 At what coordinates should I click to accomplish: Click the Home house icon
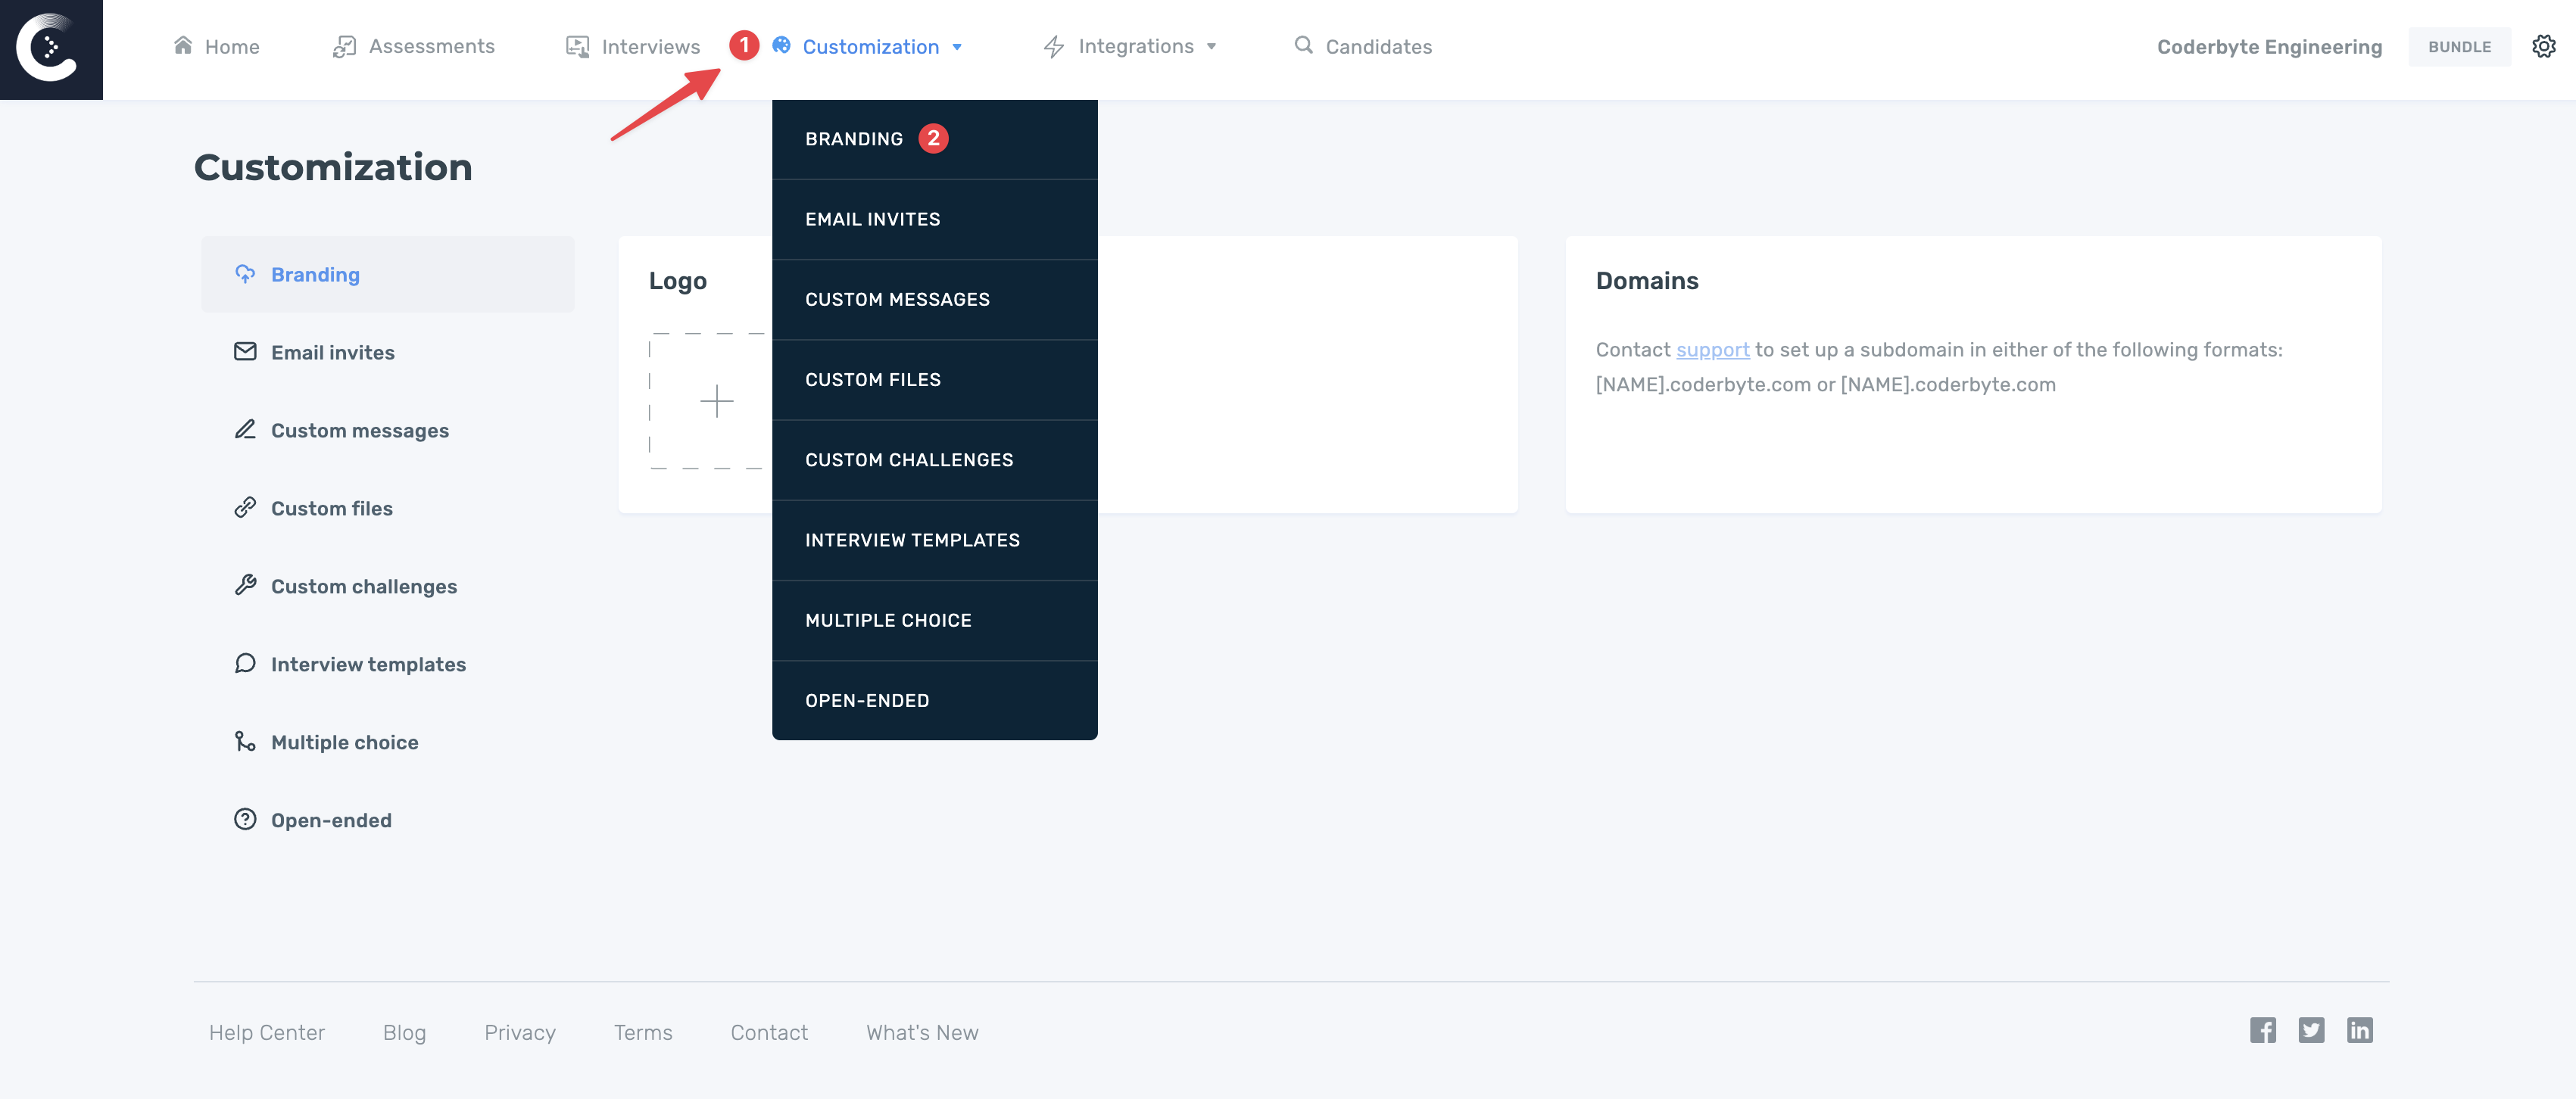coord(183,45)
